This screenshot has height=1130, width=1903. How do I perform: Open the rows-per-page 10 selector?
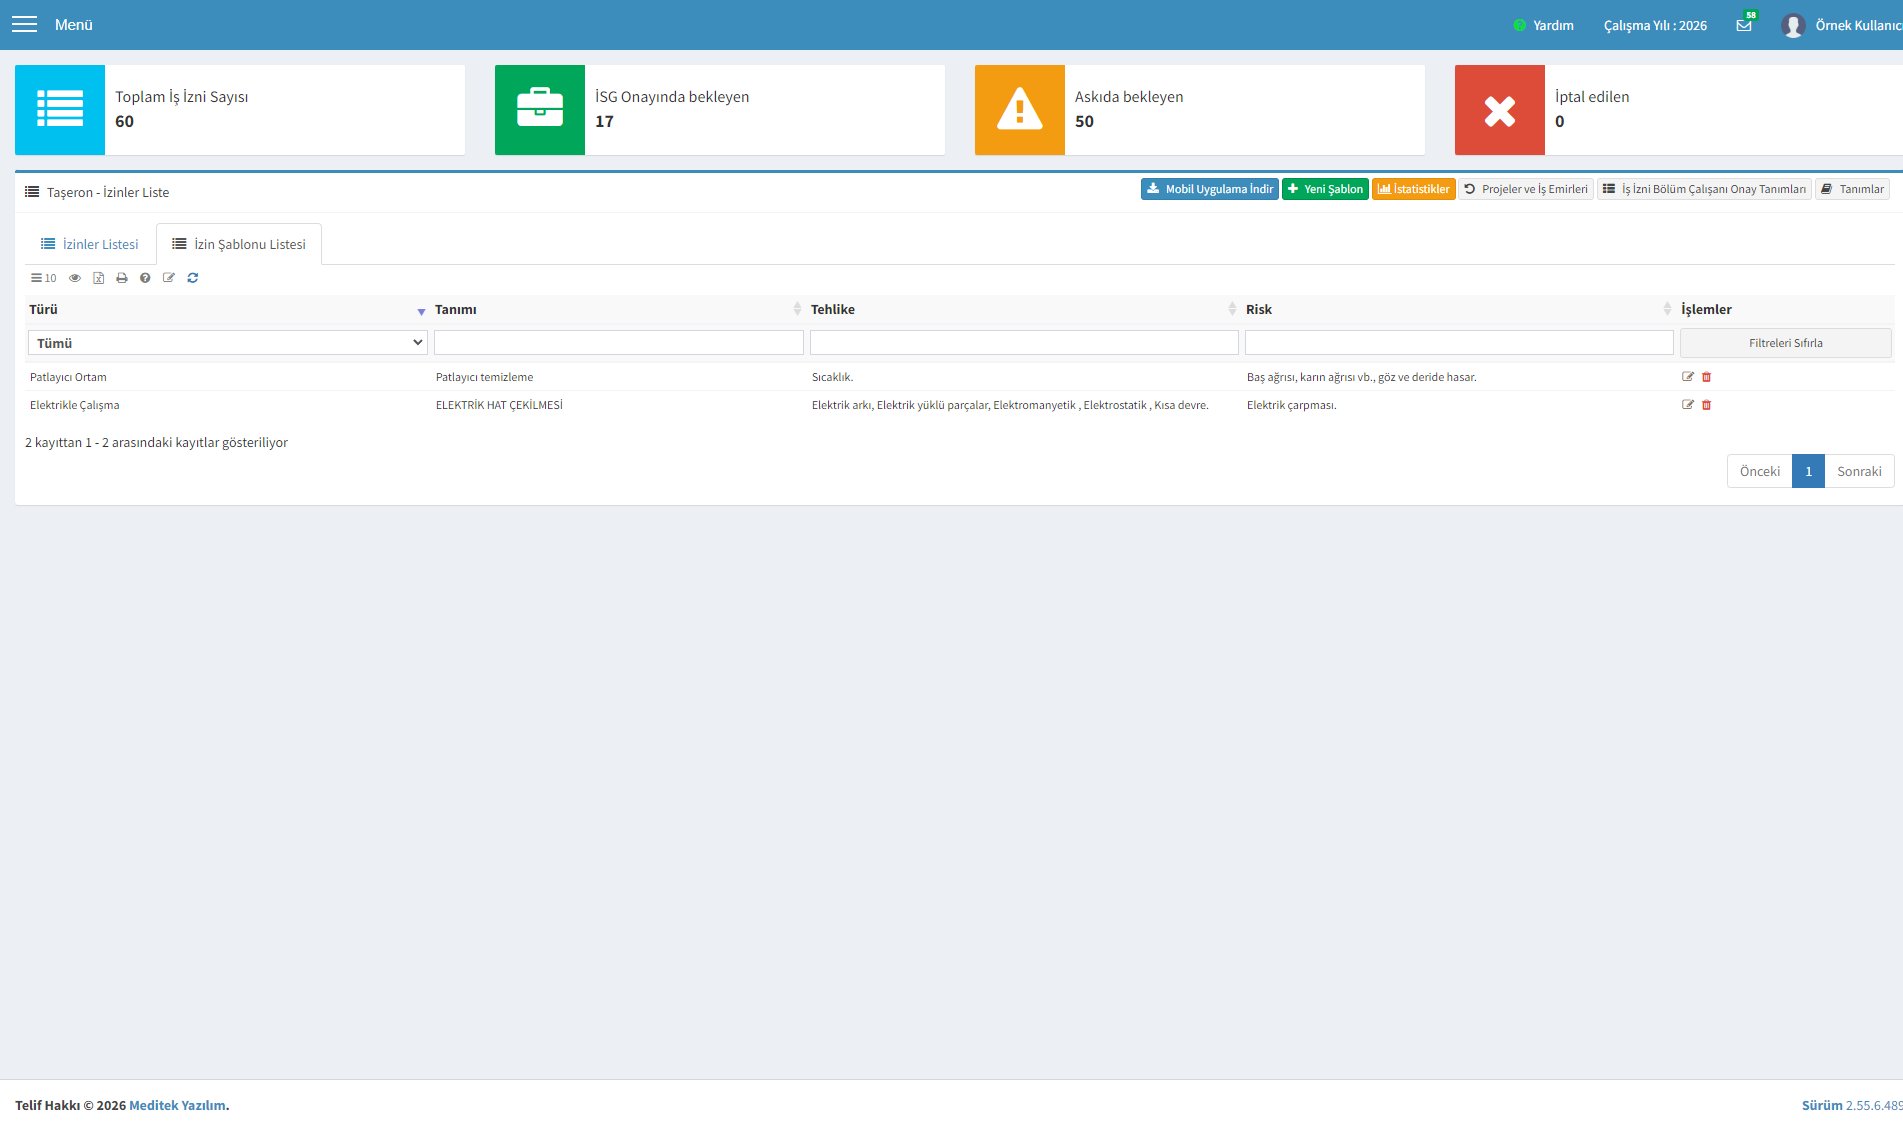click(44, 278)
